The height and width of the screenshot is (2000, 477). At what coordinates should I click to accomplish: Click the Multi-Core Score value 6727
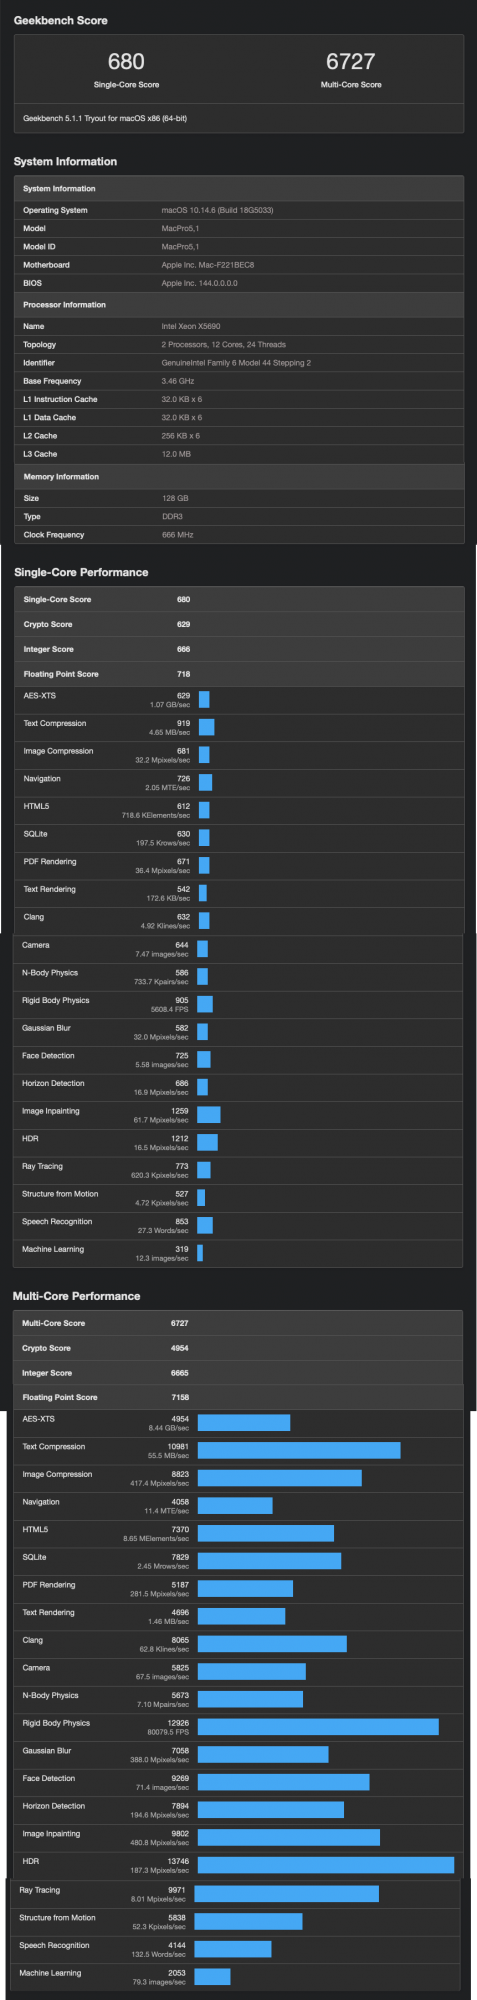(350, 62)
